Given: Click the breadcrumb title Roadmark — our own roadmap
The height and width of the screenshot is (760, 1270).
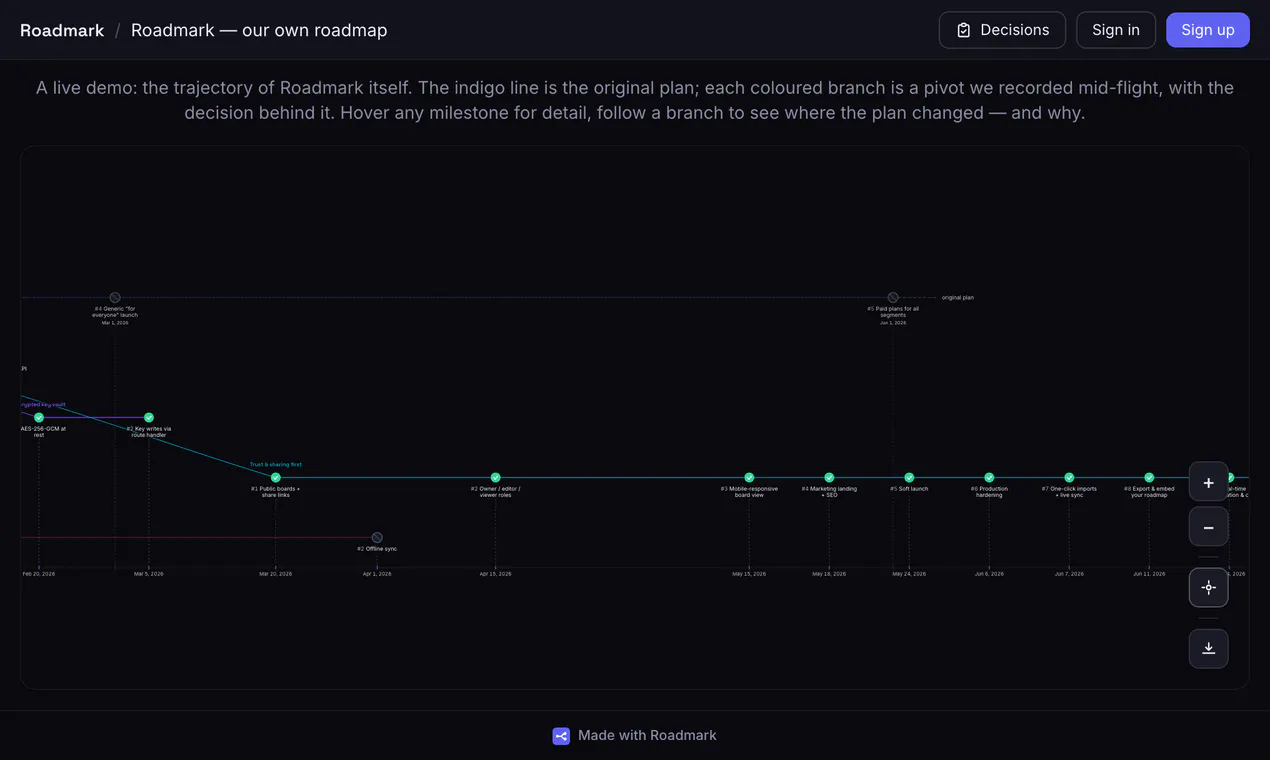Looking at the screenshot, I should [259, 30].
